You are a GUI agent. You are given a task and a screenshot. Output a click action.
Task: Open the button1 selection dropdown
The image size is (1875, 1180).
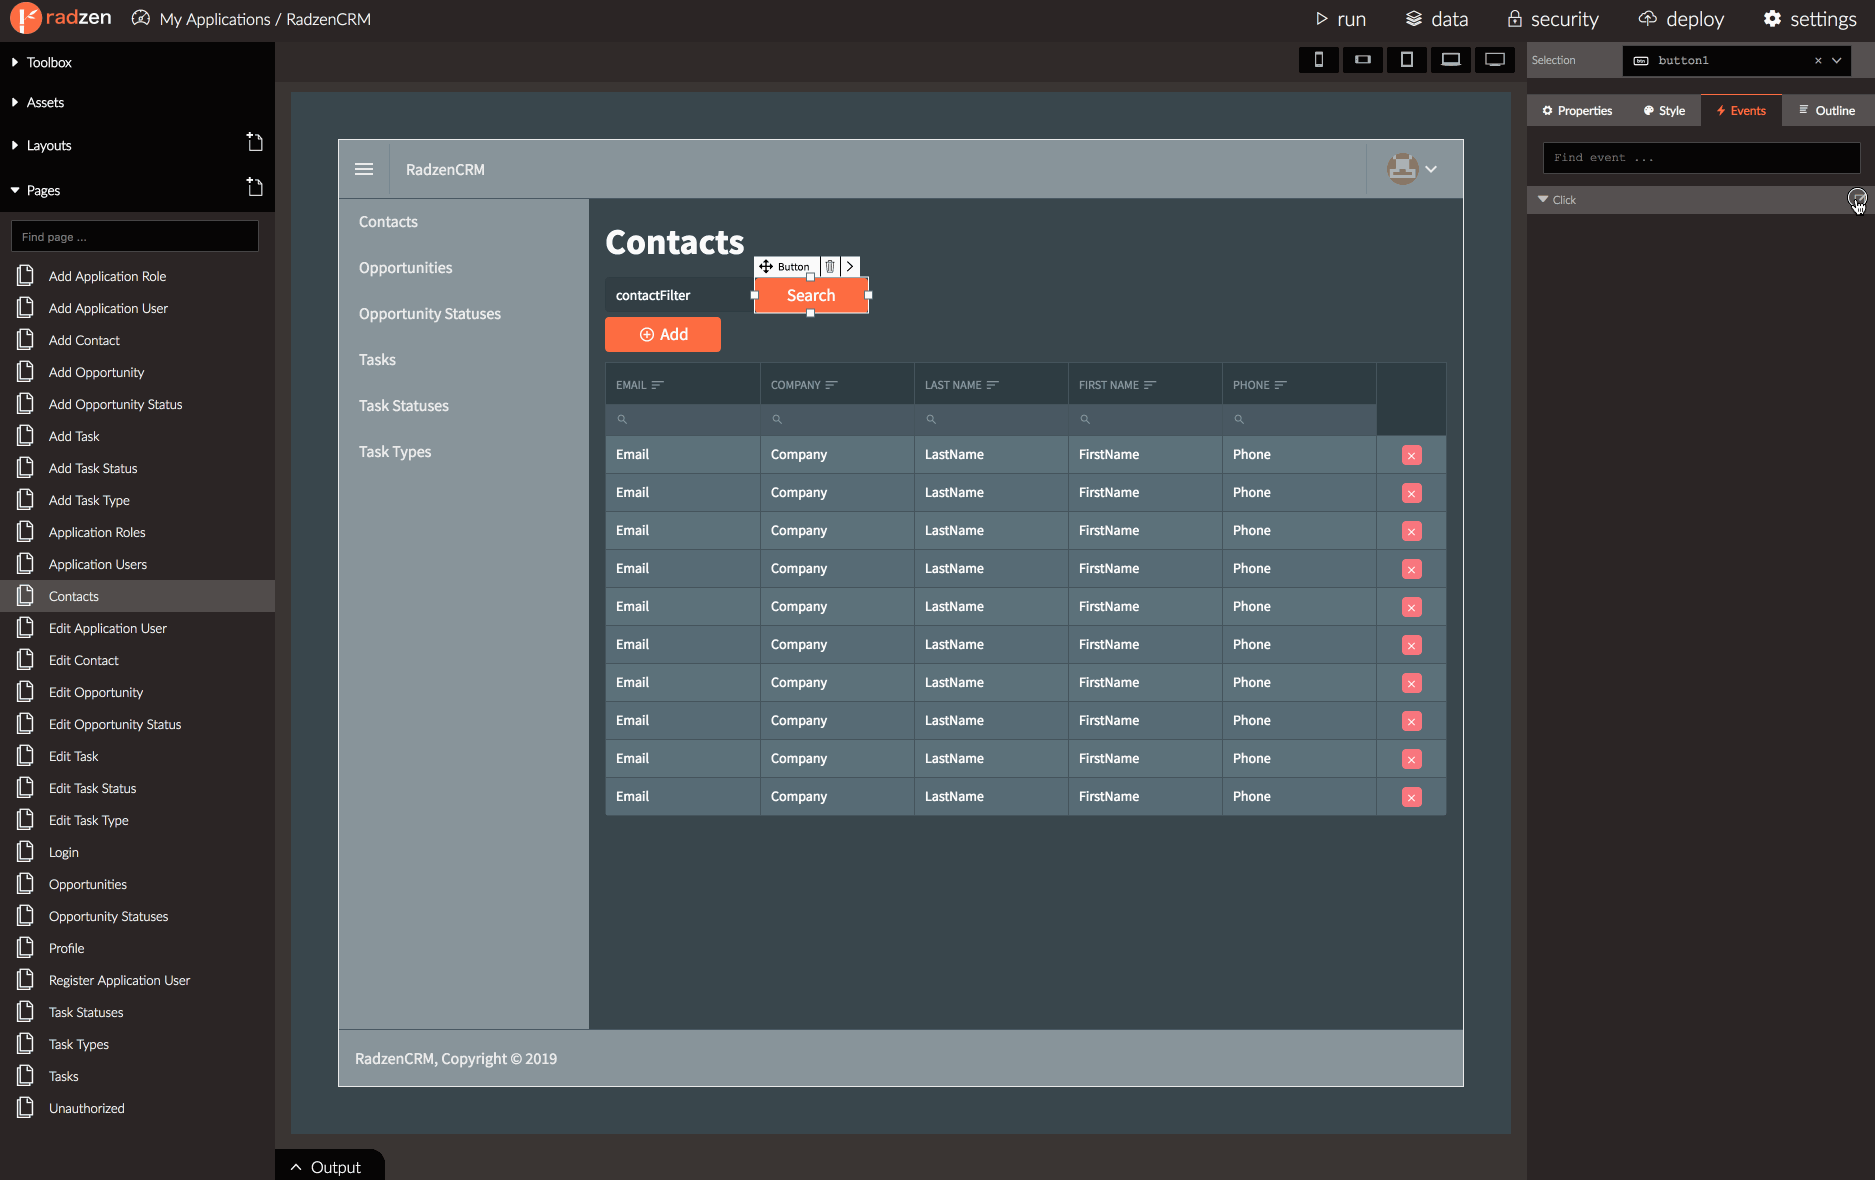[1837, 61]
